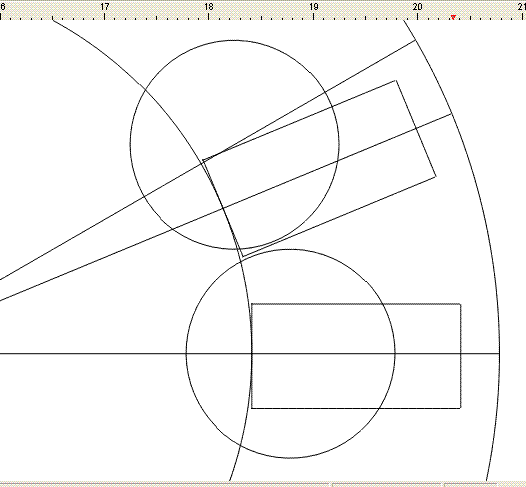526x487 pixels.
Task: Click the 18 mark on the ruler
Action: 209,7
